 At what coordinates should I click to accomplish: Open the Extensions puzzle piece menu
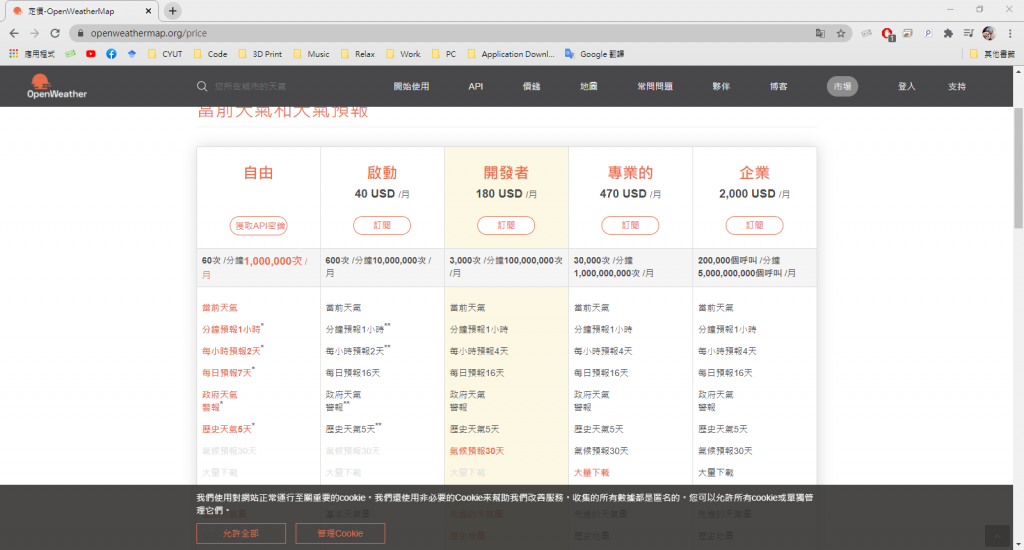click(x=948, y=33)
